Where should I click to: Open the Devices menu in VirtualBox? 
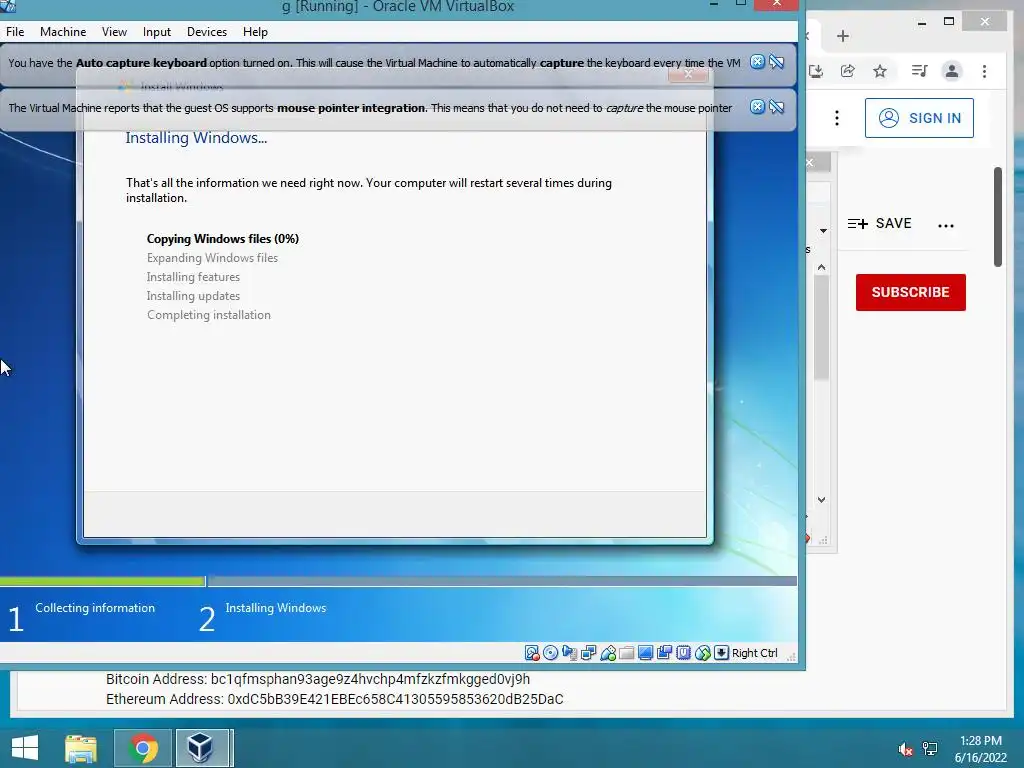click(x=207, y=31)
